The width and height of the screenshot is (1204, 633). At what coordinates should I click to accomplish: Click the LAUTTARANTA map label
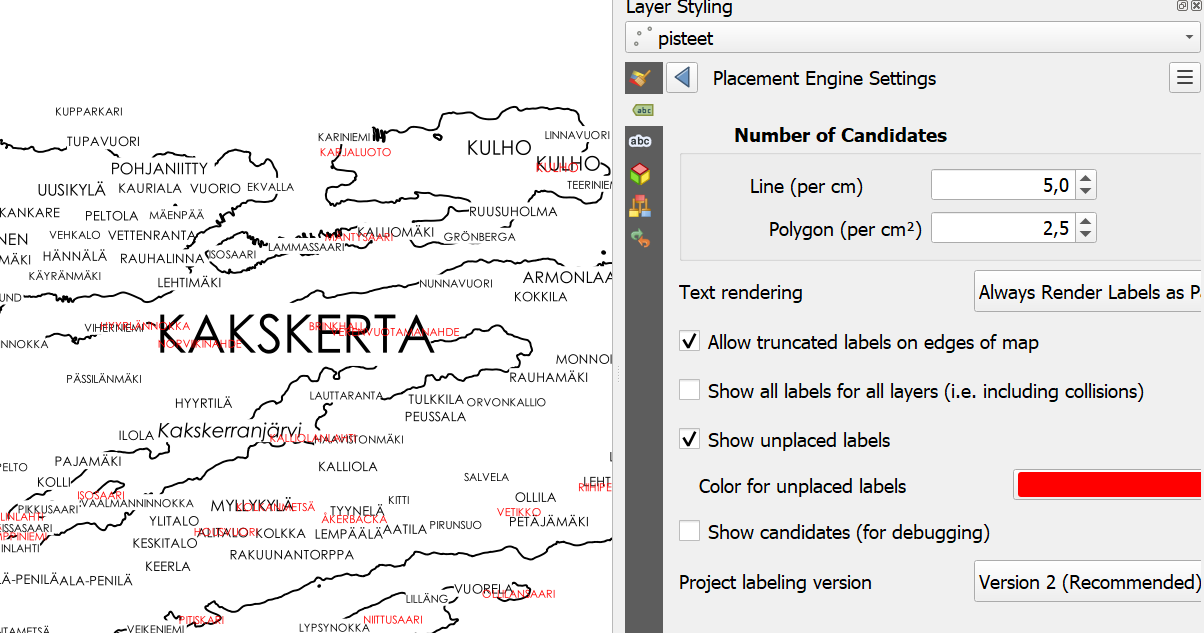(x=346, y=396)
